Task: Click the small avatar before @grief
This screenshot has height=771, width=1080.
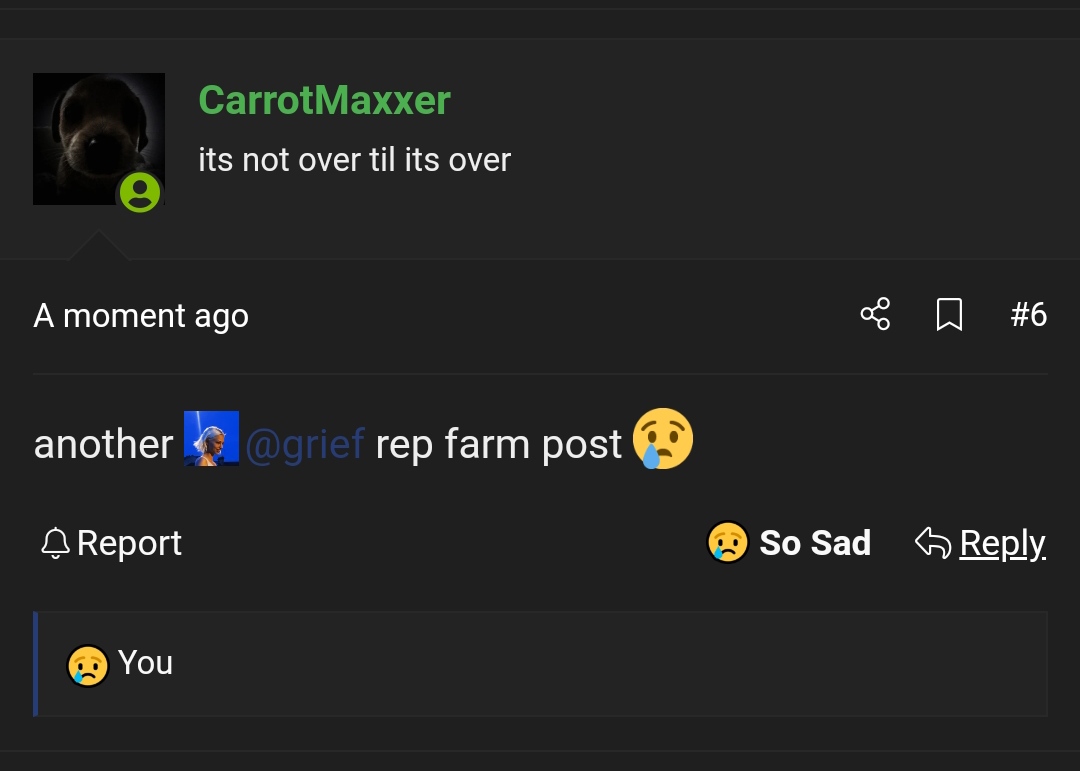Action: pos(211,439)
